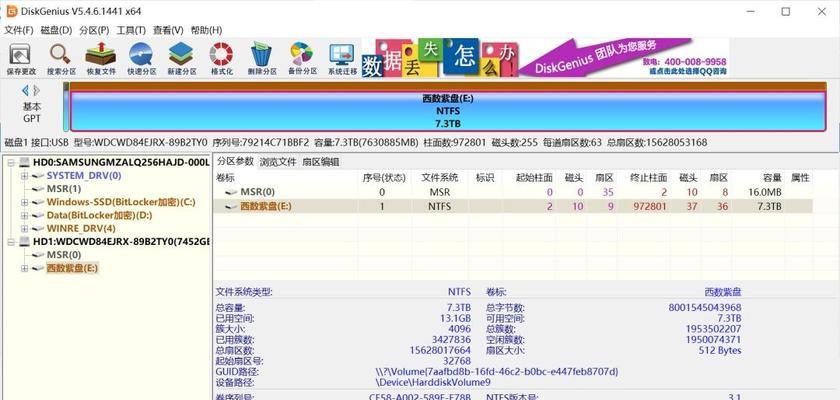This screenshot has width=840, height=400.
Task: Click the 起始柱面 column header
Action: click(531, 178)
